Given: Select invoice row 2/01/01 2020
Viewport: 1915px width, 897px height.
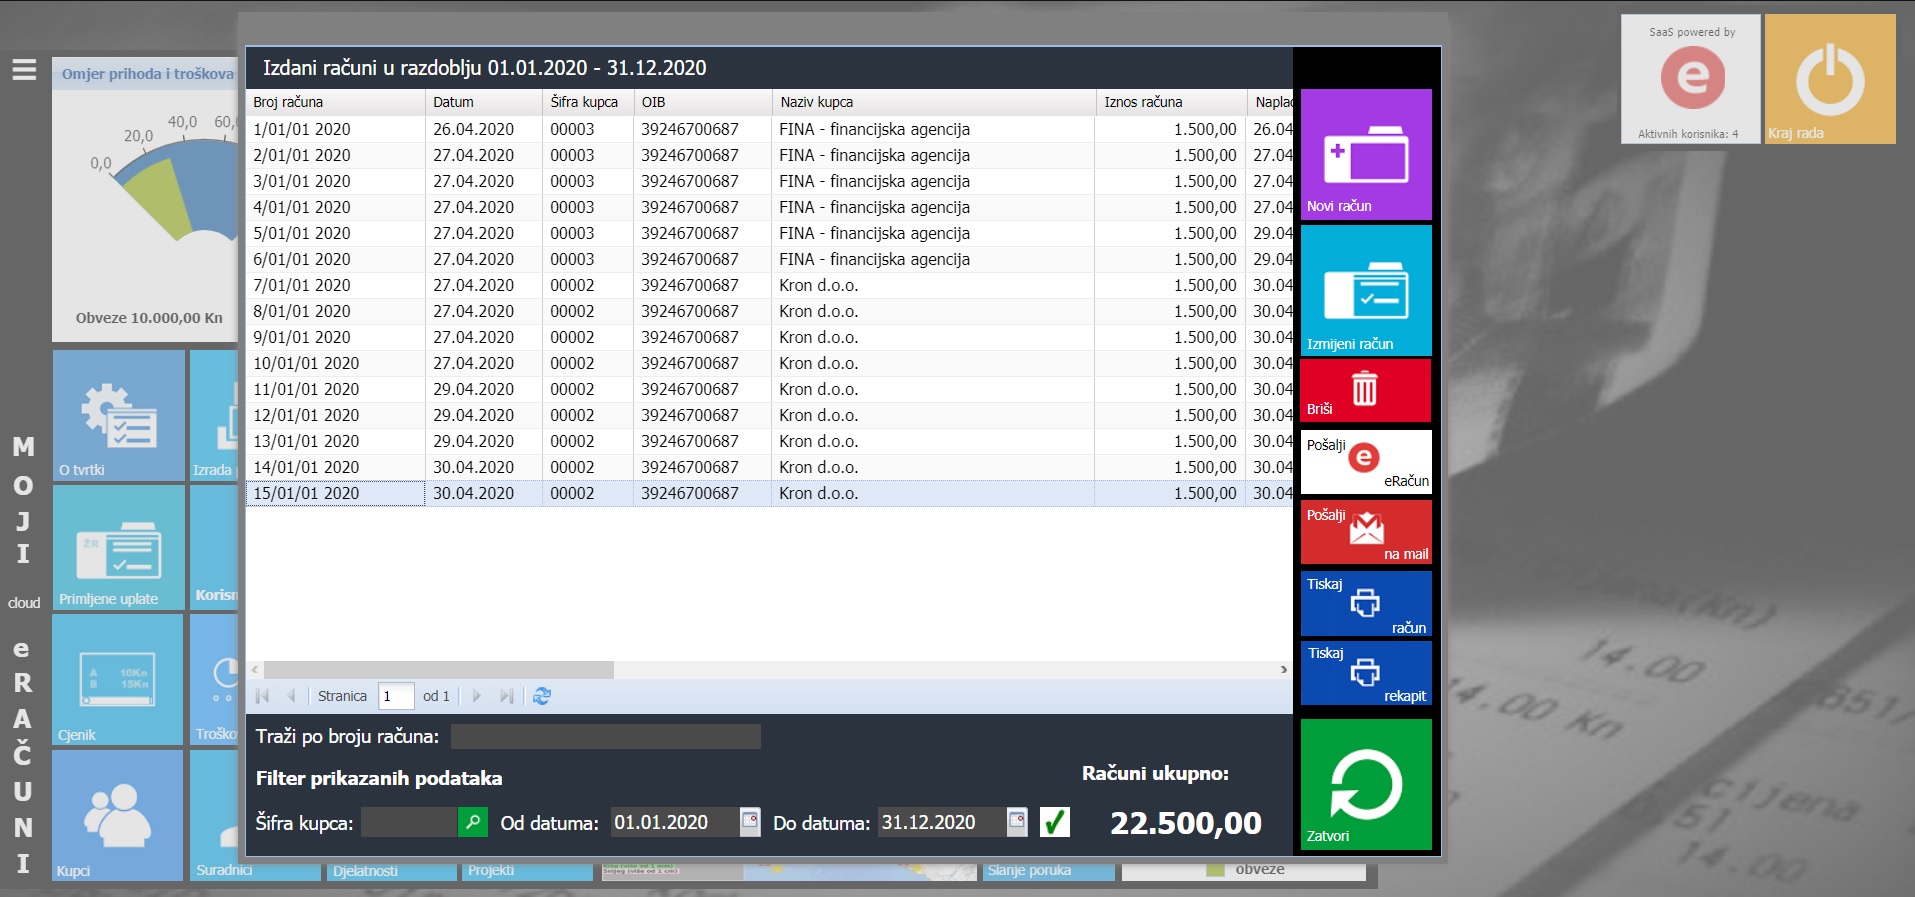Looking at the screenshot, I should click(769, 155).
